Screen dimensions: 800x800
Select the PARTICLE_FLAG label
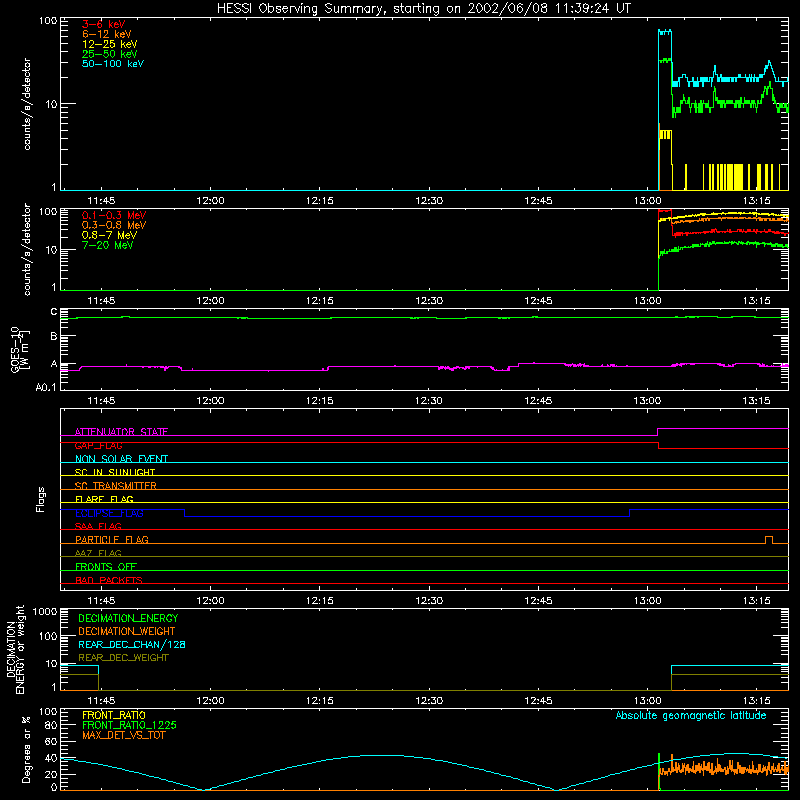click(x=112, y=539)
